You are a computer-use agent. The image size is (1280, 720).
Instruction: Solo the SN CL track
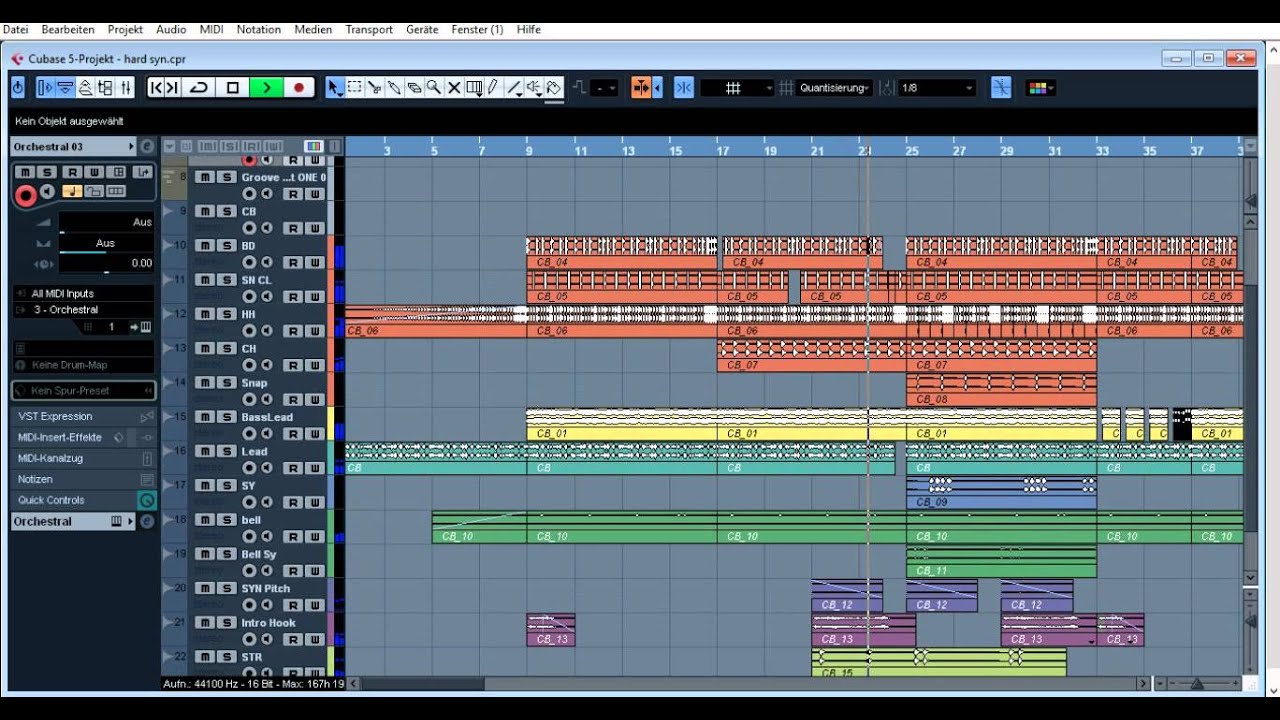(227, 280)
